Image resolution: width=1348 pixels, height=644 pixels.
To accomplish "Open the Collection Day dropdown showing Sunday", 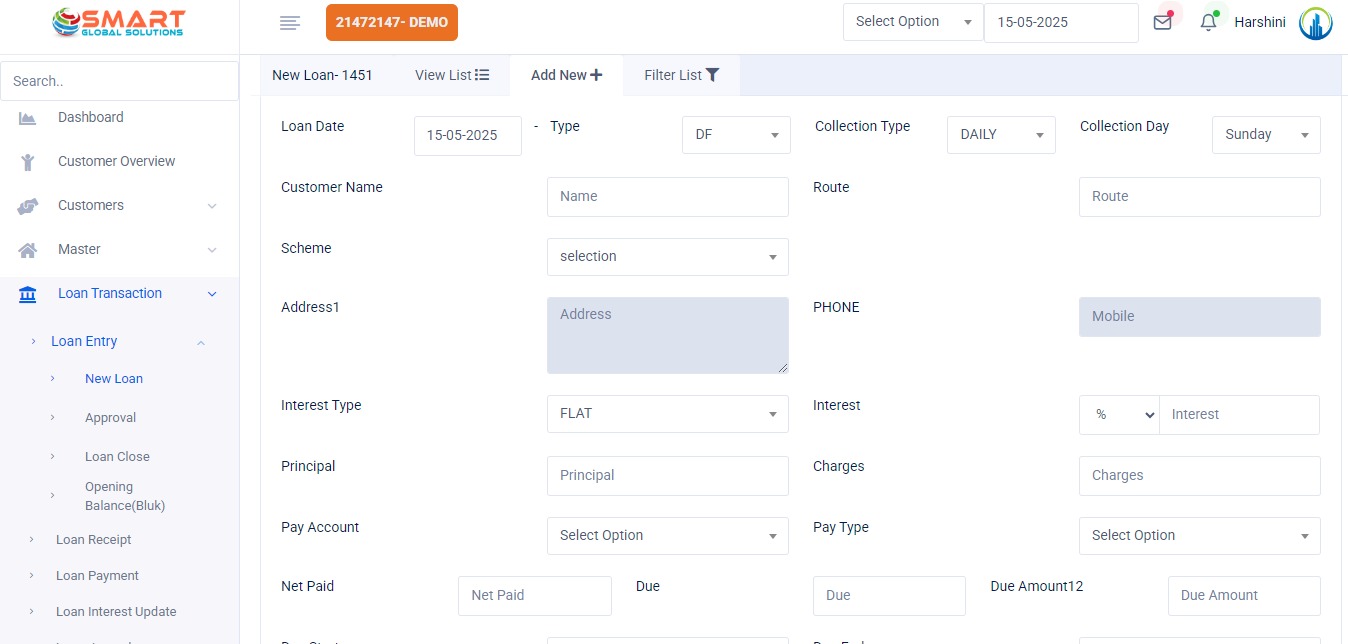I will [1266, 135].
